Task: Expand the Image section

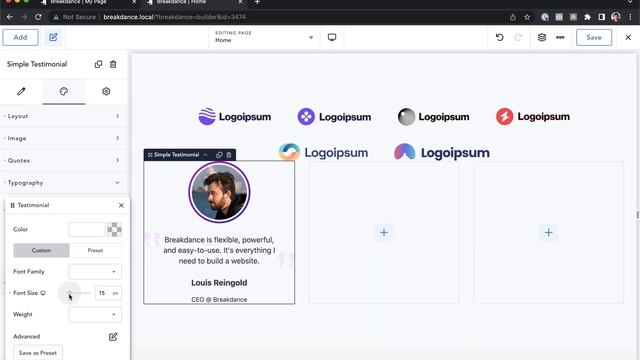Action: [x=64, y=138]
